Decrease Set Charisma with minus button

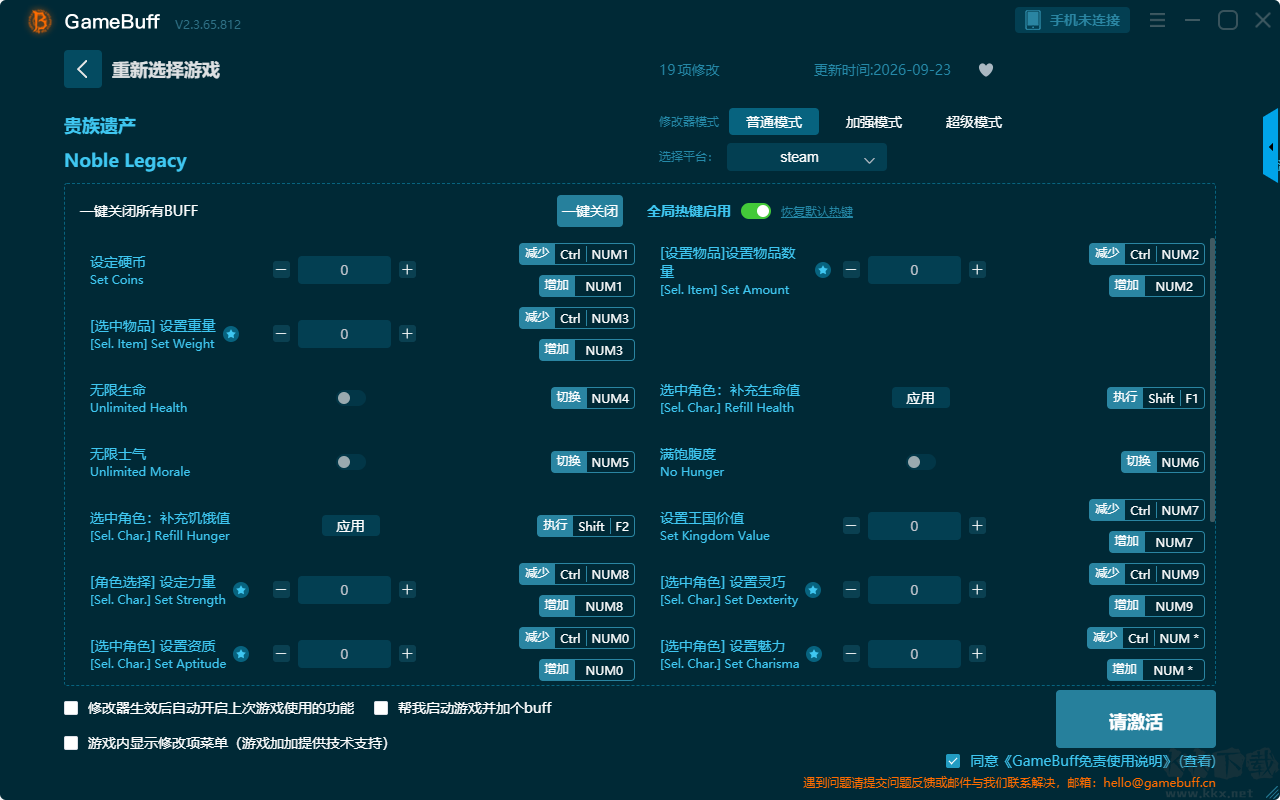[851, 654]
